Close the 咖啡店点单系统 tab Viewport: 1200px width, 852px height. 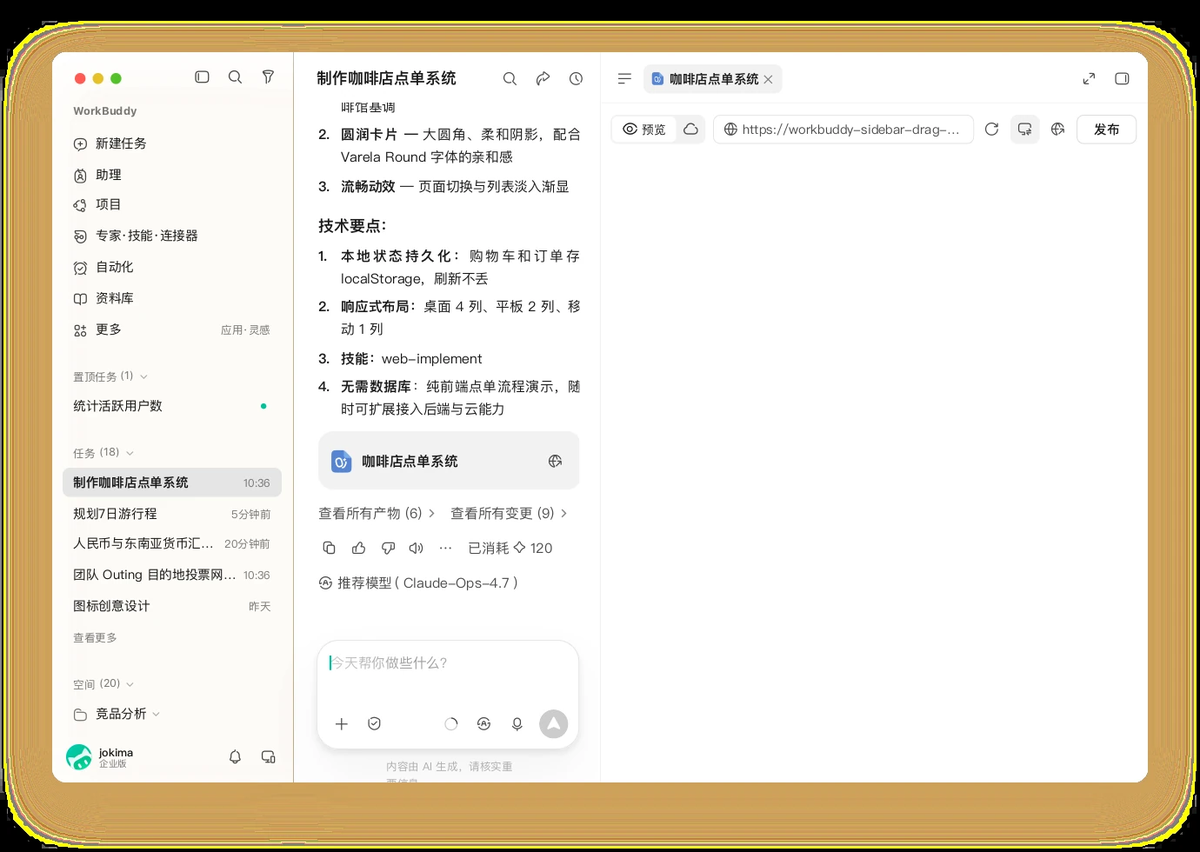pyautogui.click(x=768, y=79)
